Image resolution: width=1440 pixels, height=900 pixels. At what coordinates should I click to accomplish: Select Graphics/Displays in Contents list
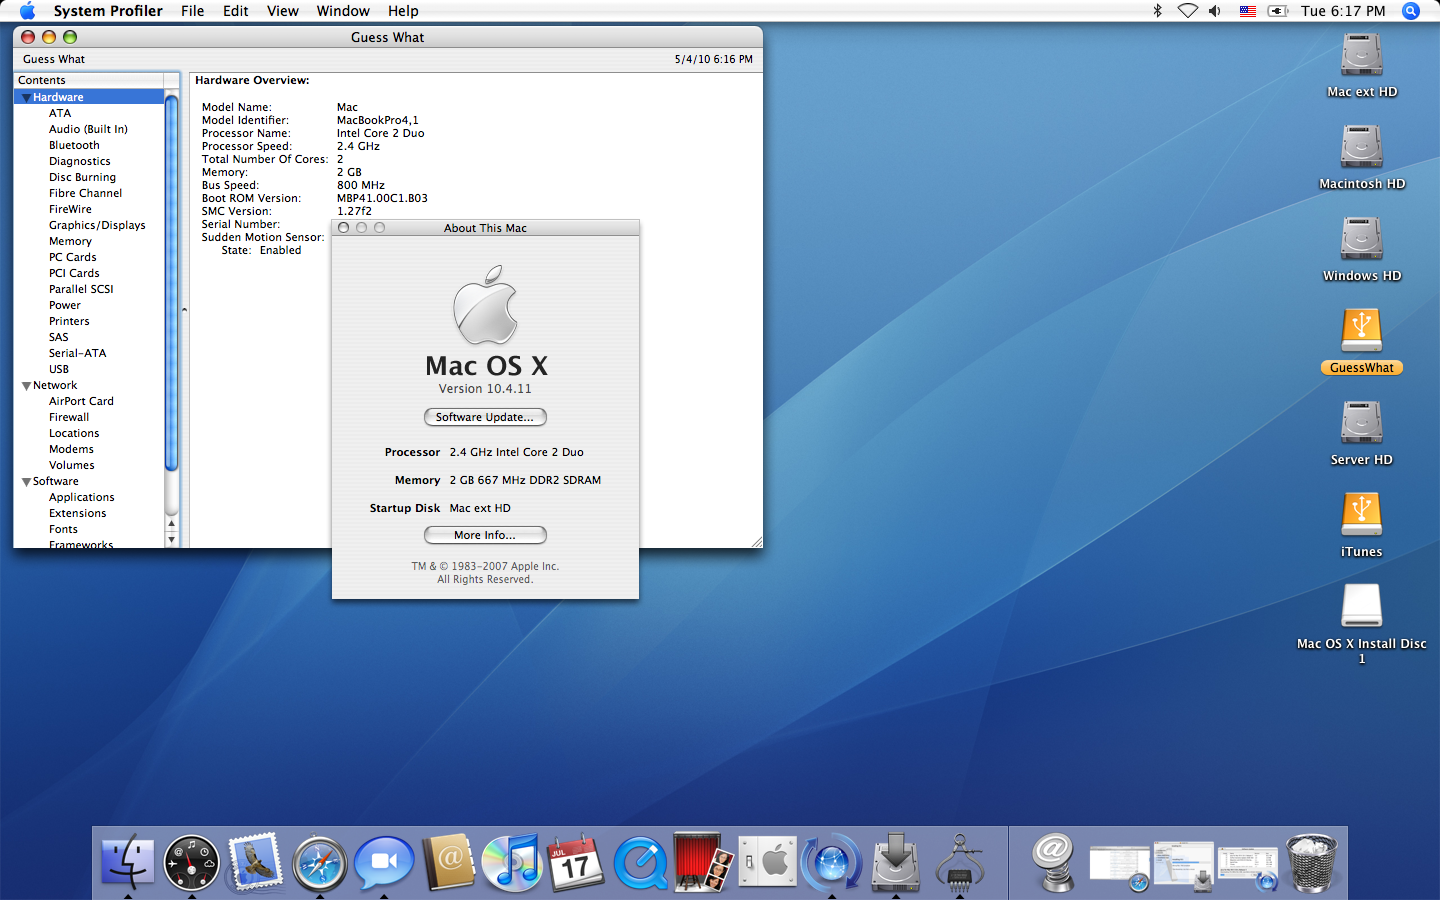coord(97,225)
